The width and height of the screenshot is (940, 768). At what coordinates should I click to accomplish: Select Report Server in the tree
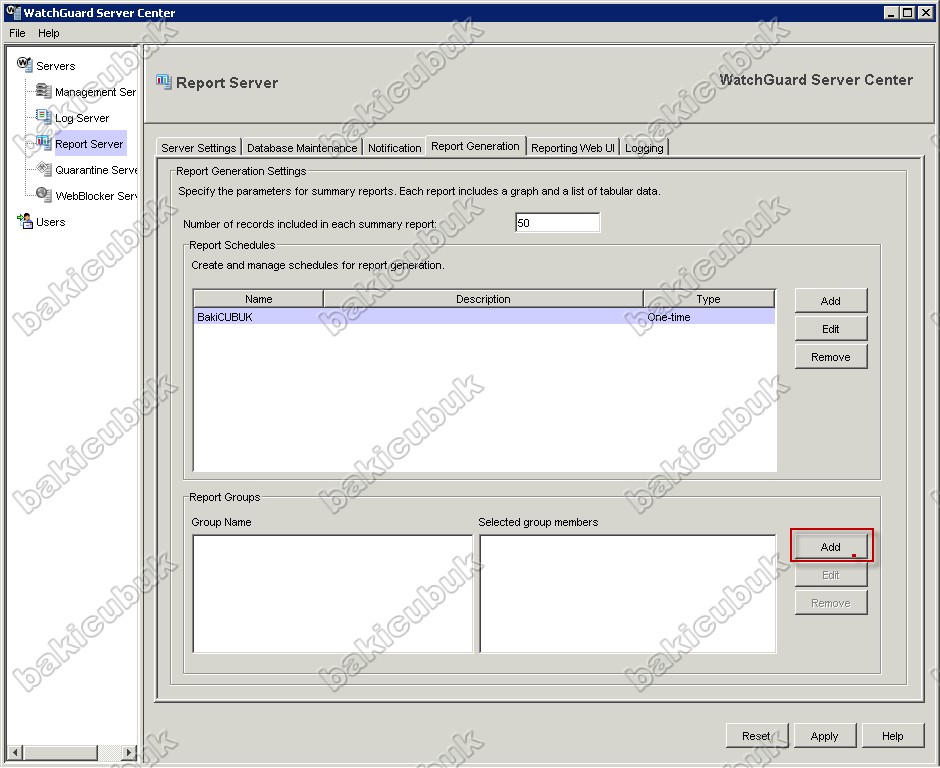pos(89,144)
